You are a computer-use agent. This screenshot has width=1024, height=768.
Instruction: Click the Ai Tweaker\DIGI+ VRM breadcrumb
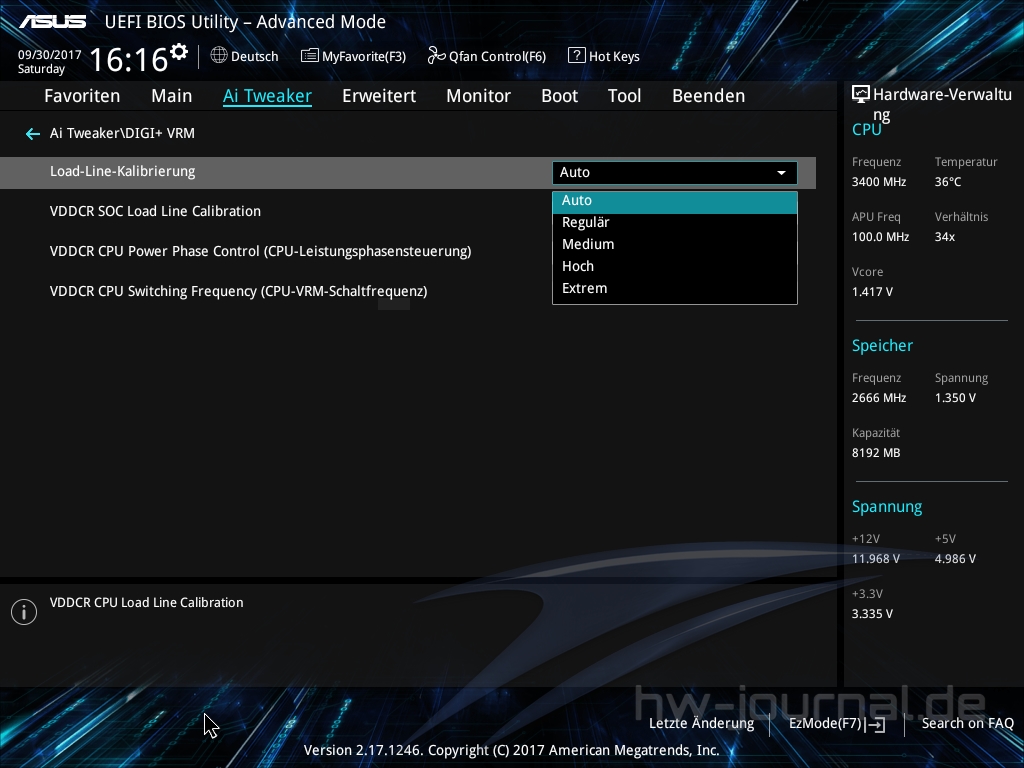tap(122, 133)
